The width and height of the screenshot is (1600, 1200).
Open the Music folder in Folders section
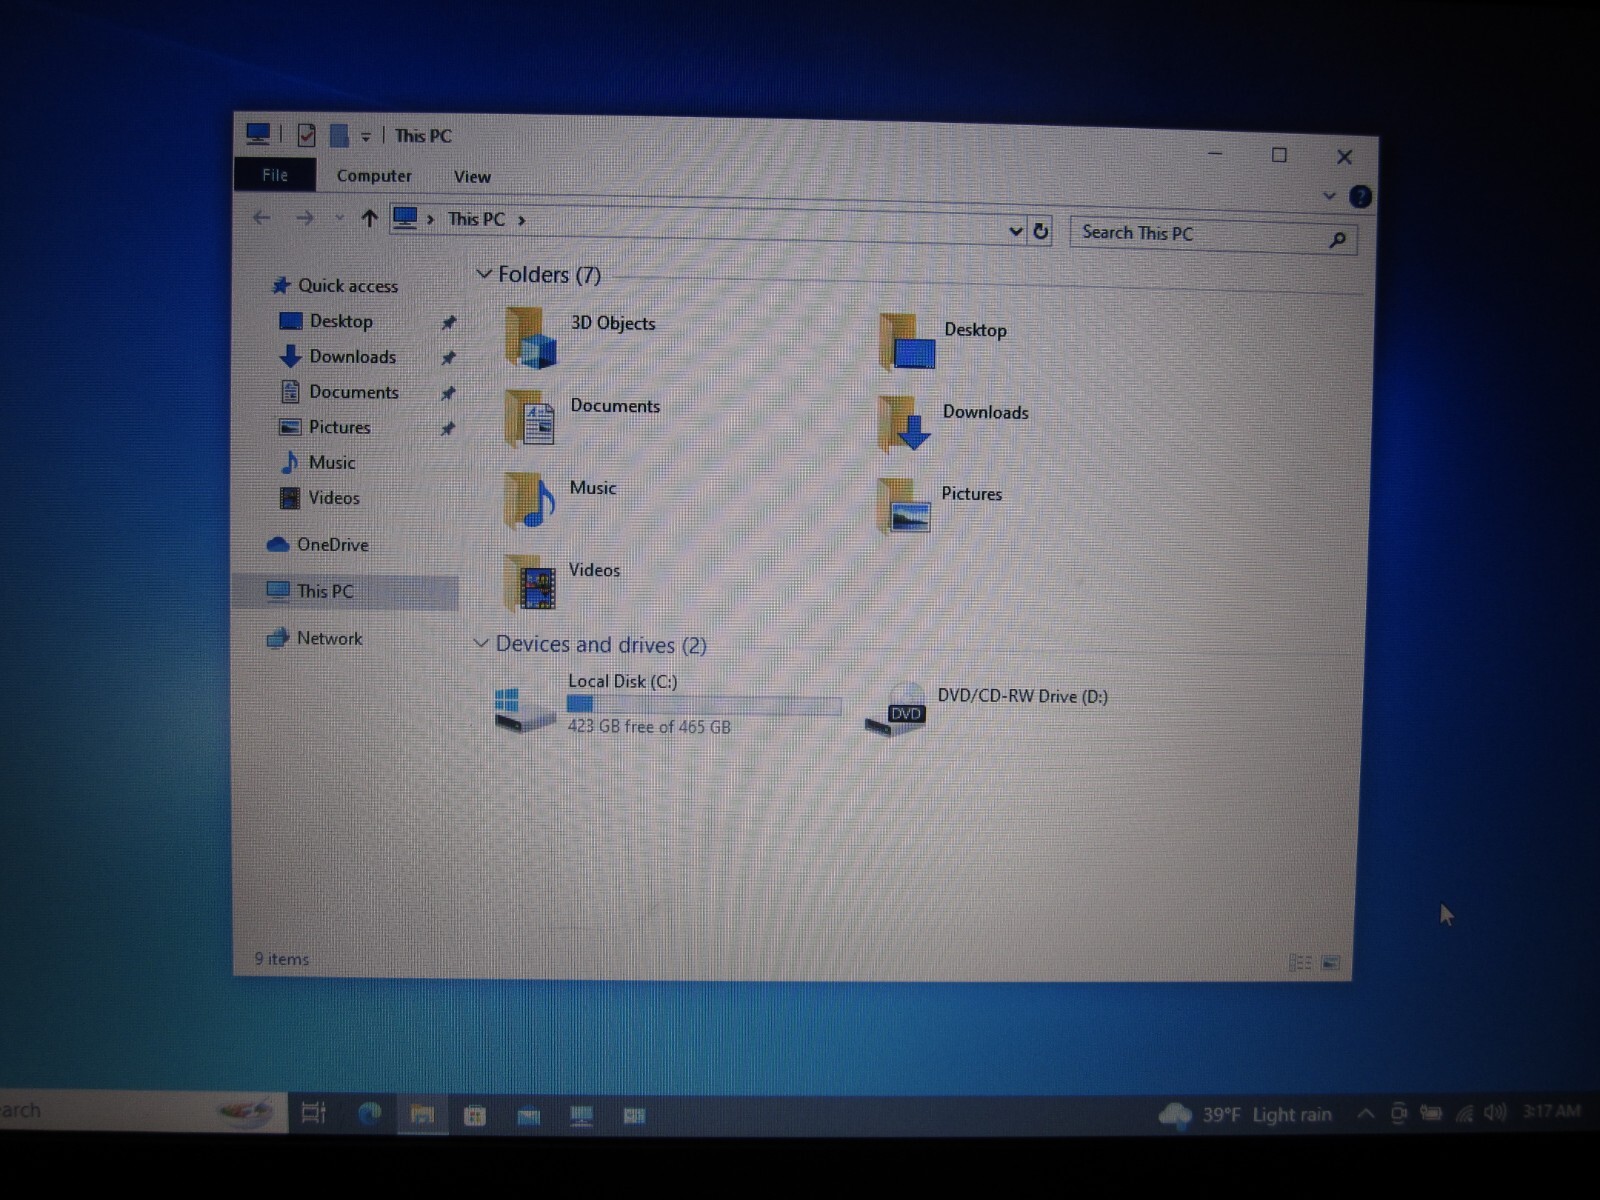[x=560, y=500]
